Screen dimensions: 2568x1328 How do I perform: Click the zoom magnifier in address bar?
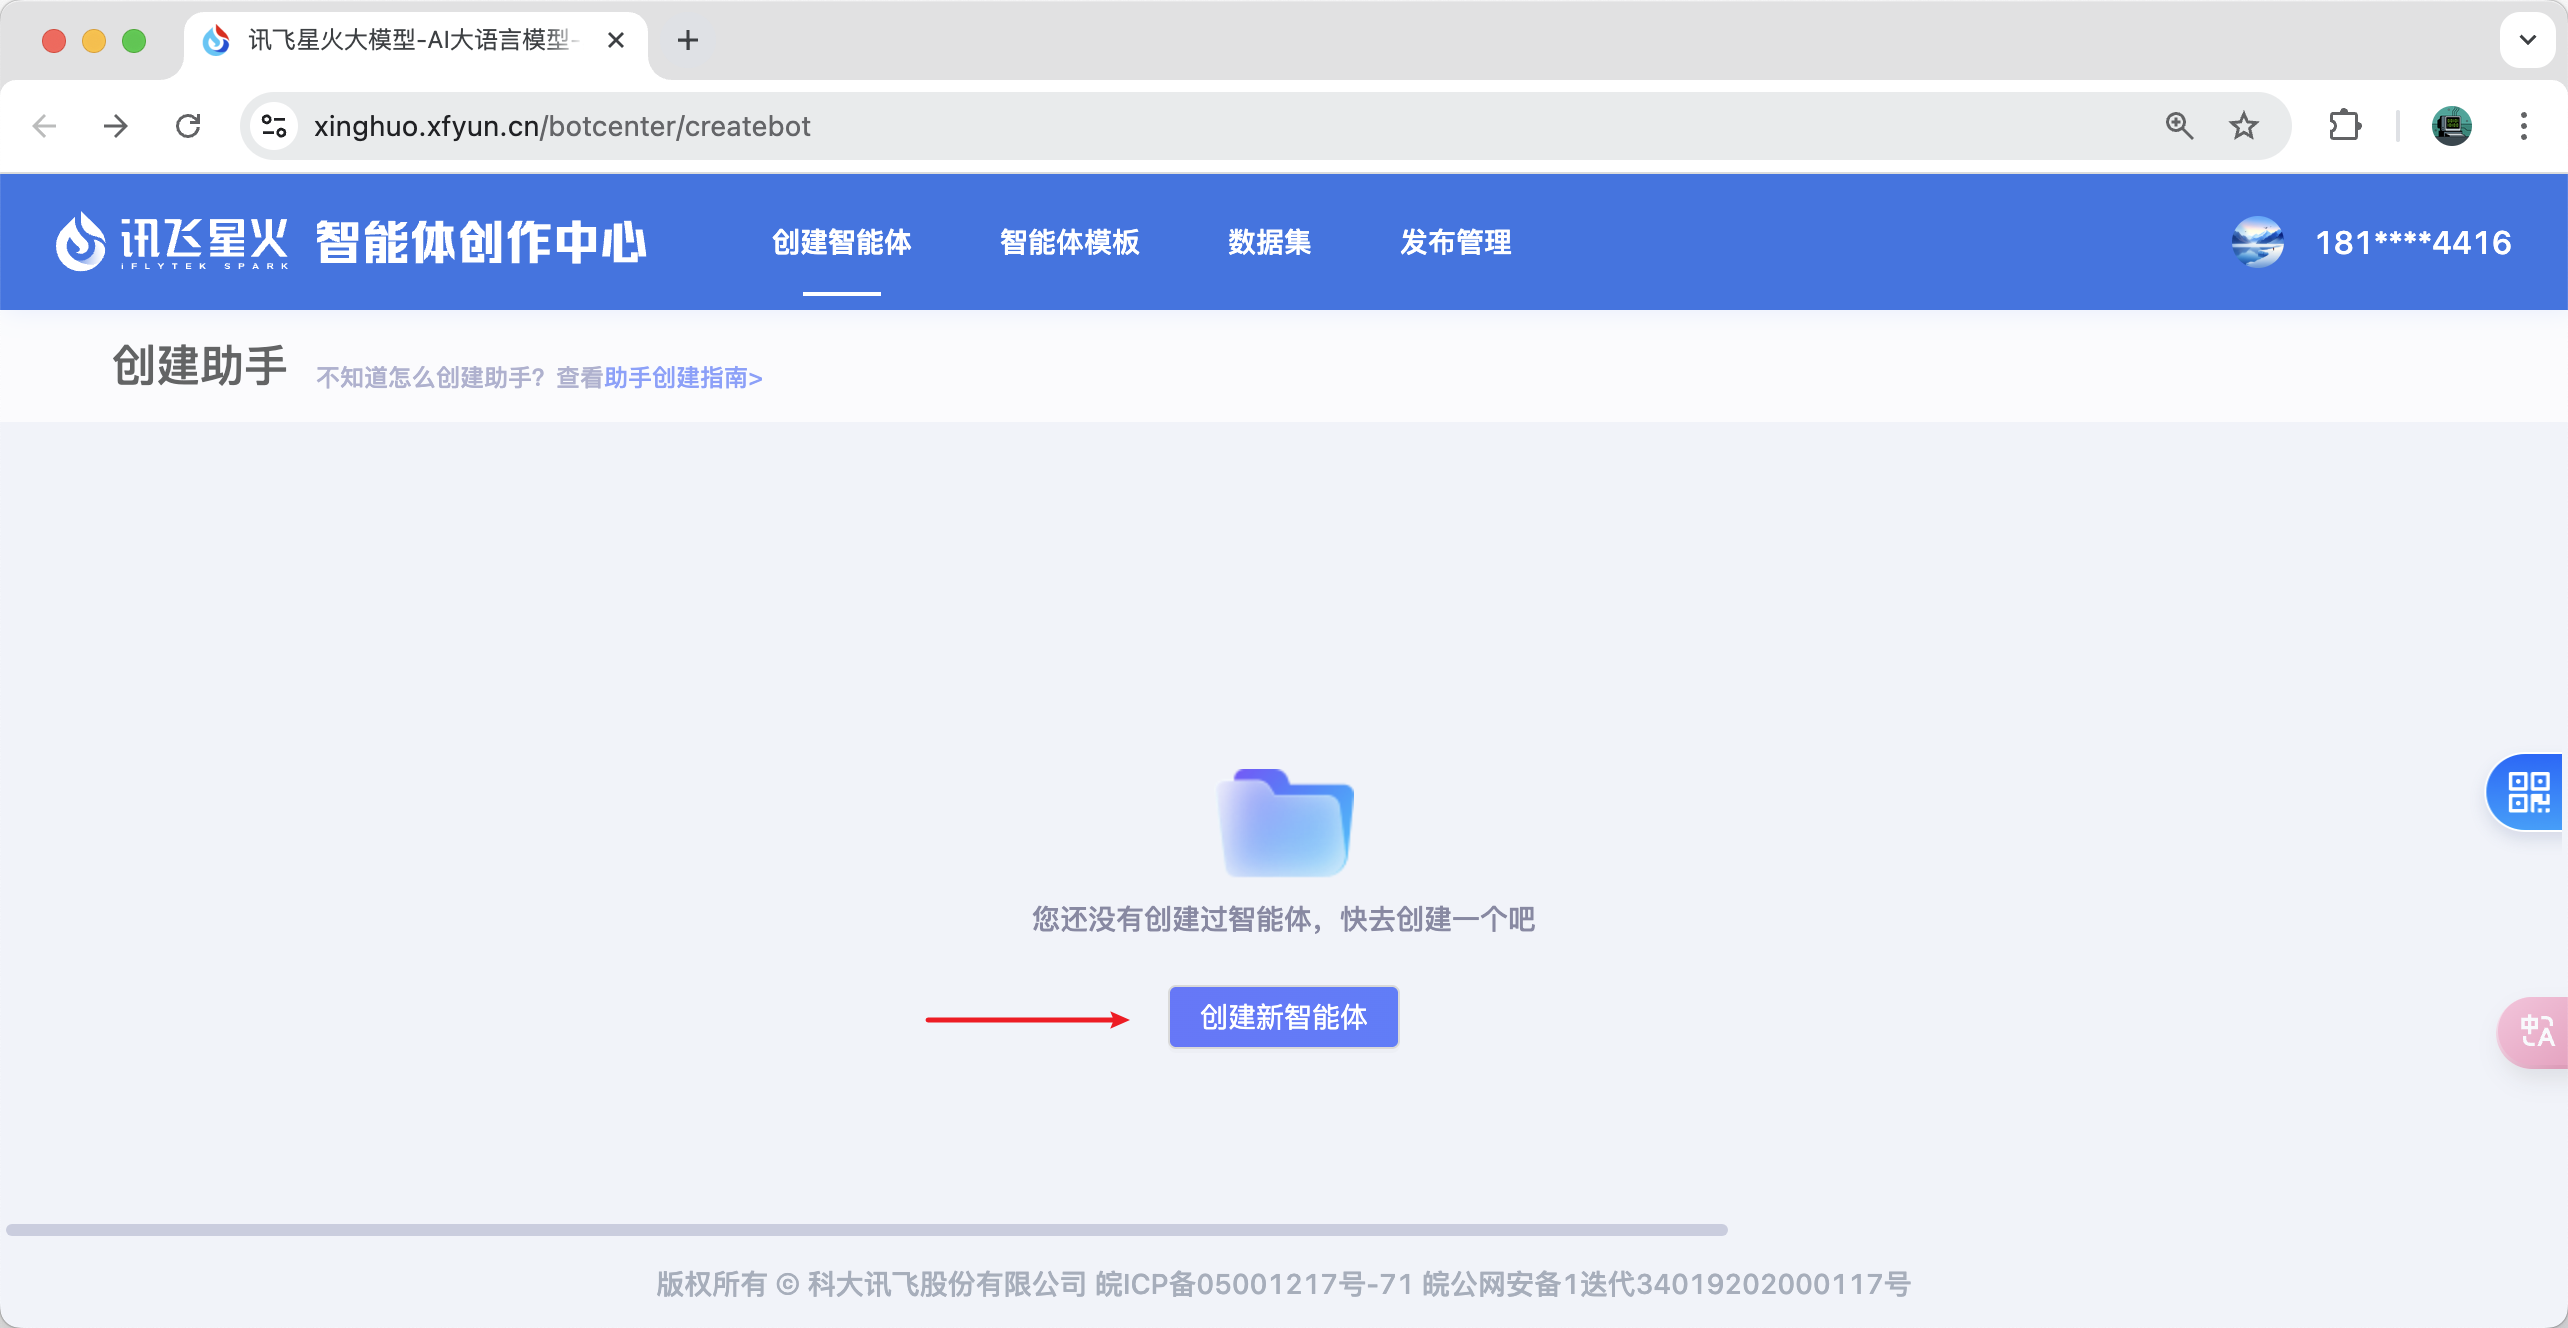2179,126
